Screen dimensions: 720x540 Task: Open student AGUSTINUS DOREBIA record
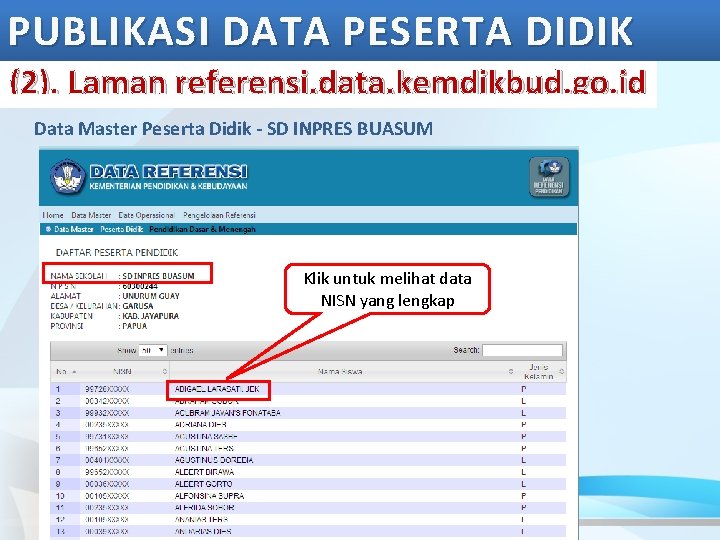pos(214,460)
